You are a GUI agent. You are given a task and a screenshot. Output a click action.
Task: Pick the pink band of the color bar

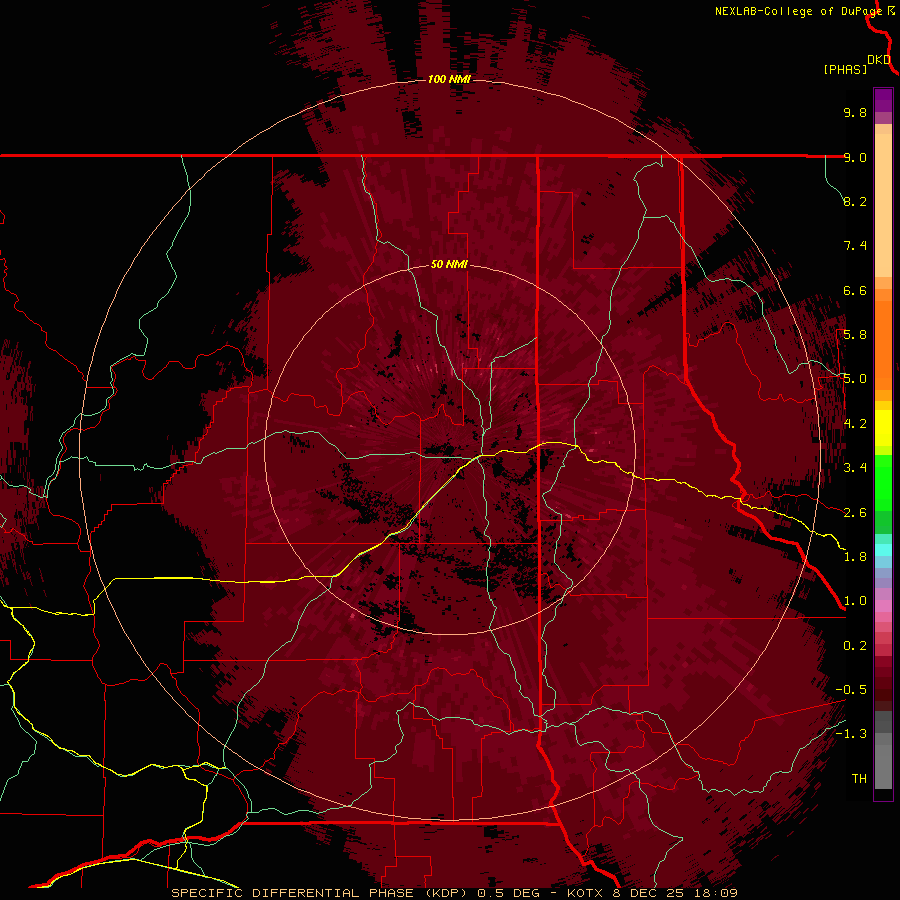coord(883,606)
